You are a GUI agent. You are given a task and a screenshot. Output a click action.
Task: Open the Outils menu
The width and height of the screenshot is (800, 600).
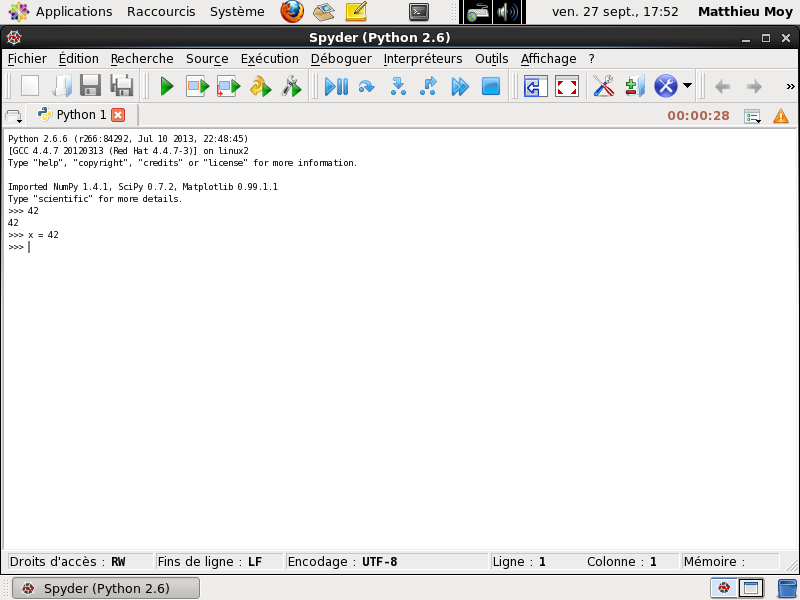(x=491, y=59)
